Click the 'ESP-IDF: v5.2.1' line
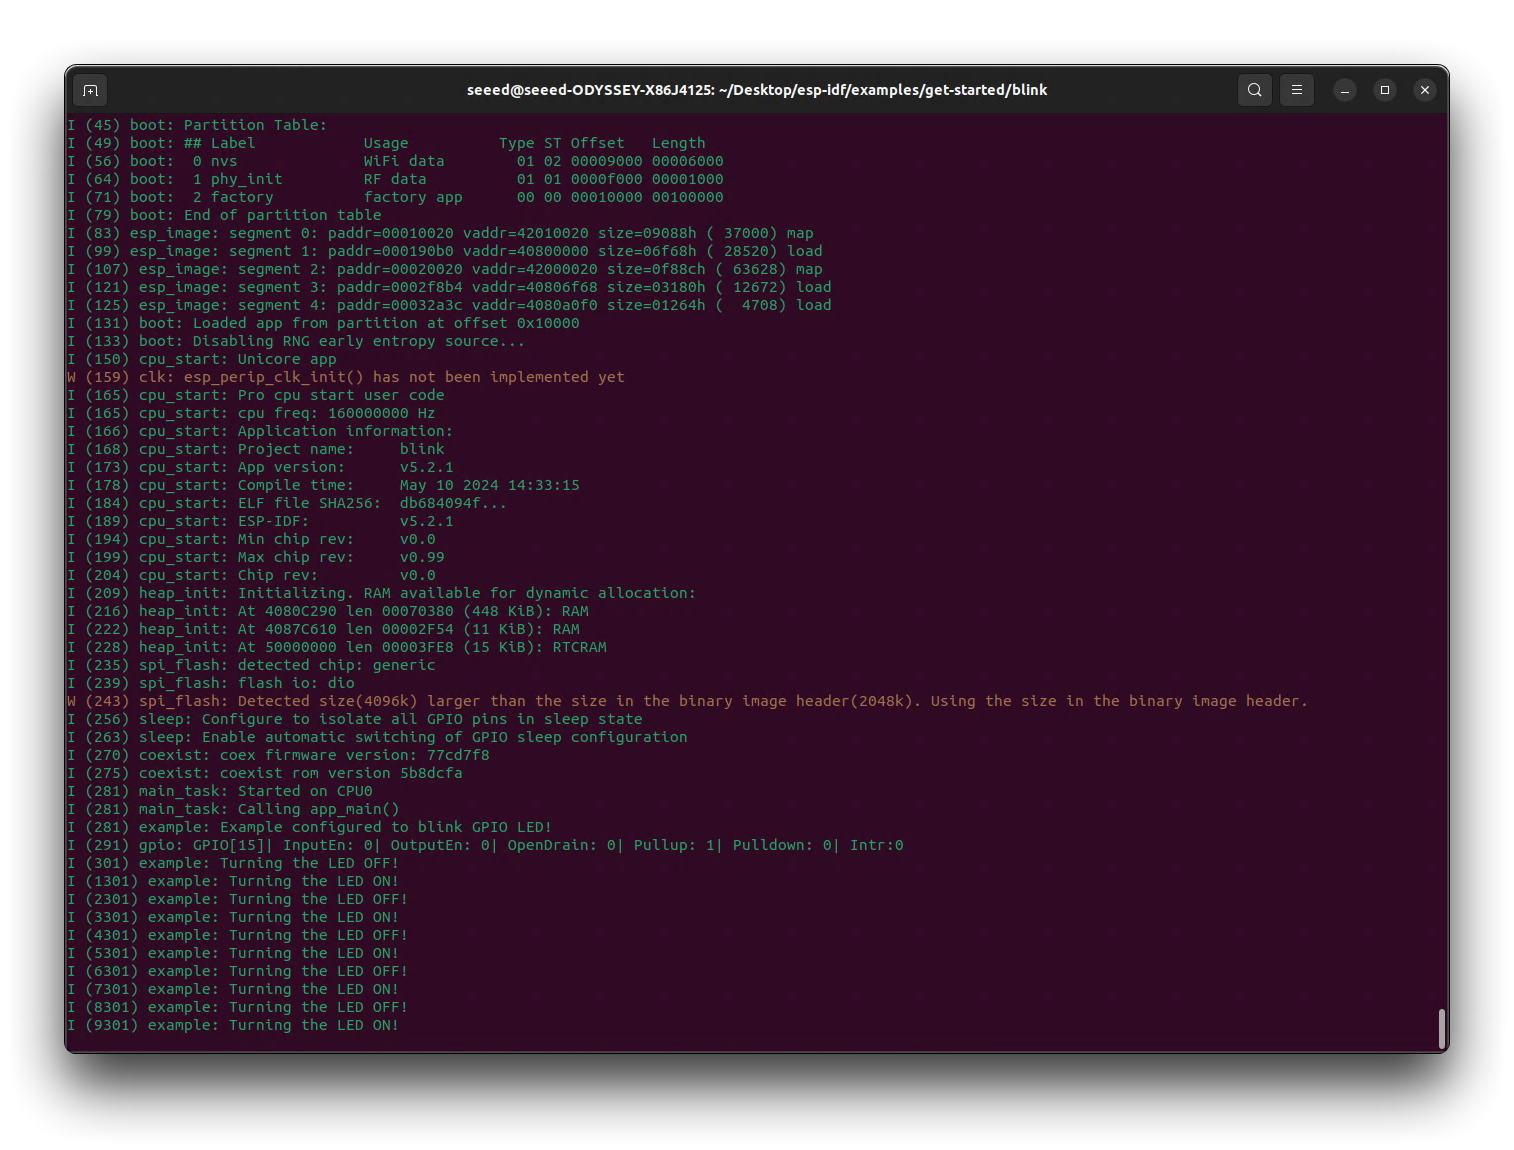Viewport: 1514px width, 1150px height. [260, 521]
